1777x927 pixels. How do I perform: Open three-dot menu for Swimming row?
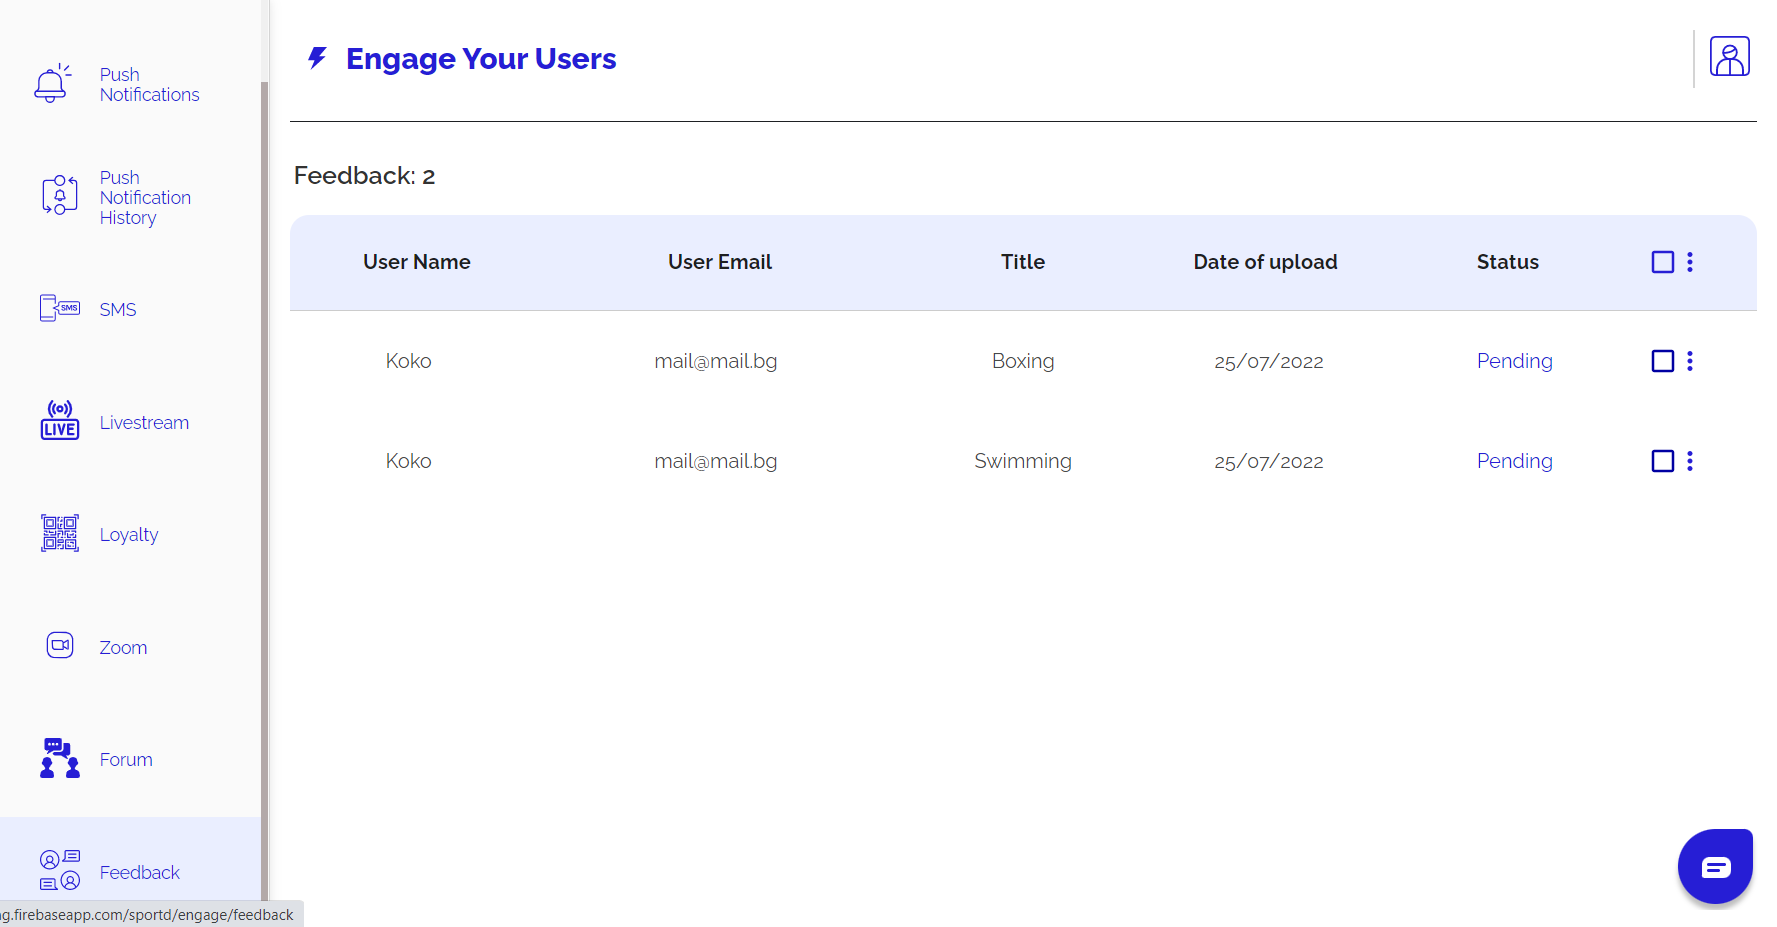(1689, 461)
